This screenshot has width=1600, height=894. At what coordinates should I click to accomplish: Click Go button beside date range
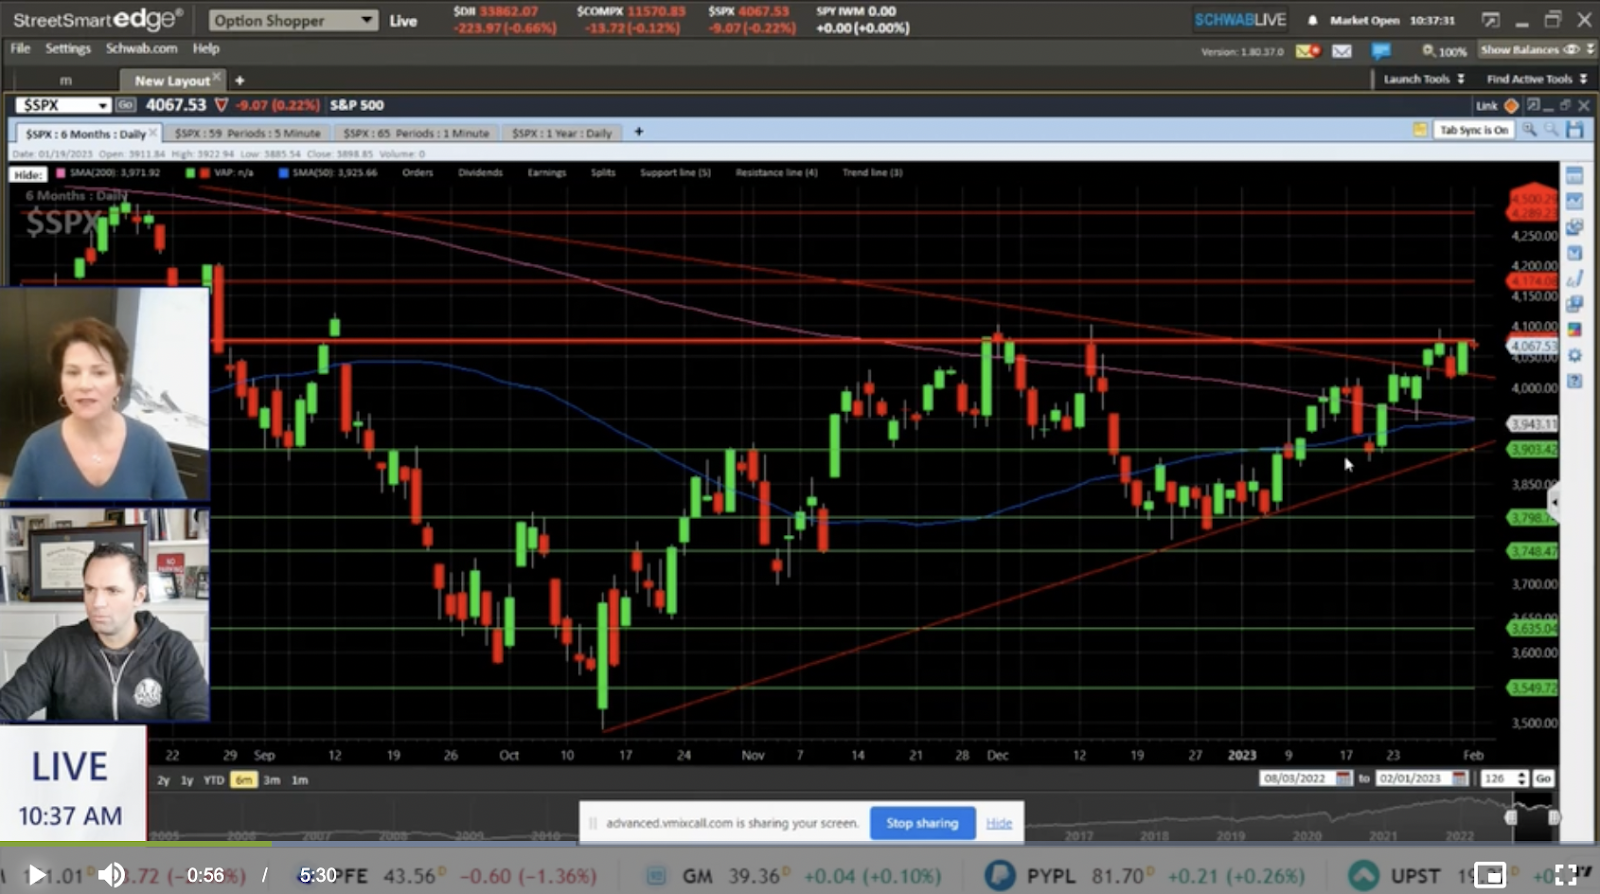(1543, 778)
